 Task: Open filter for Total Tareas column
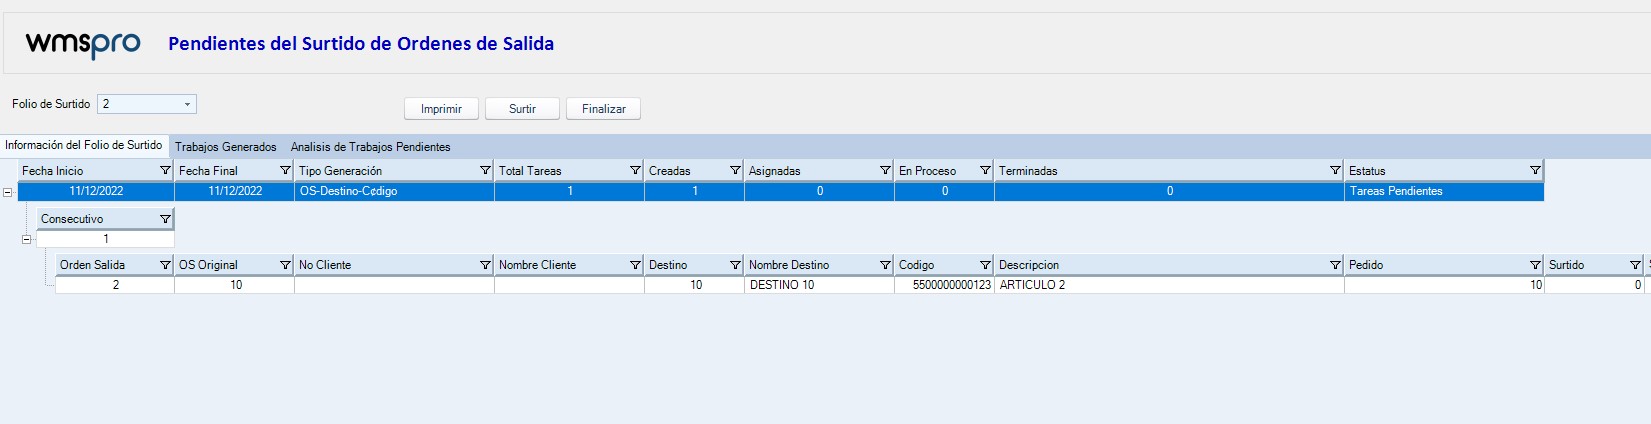635,171
